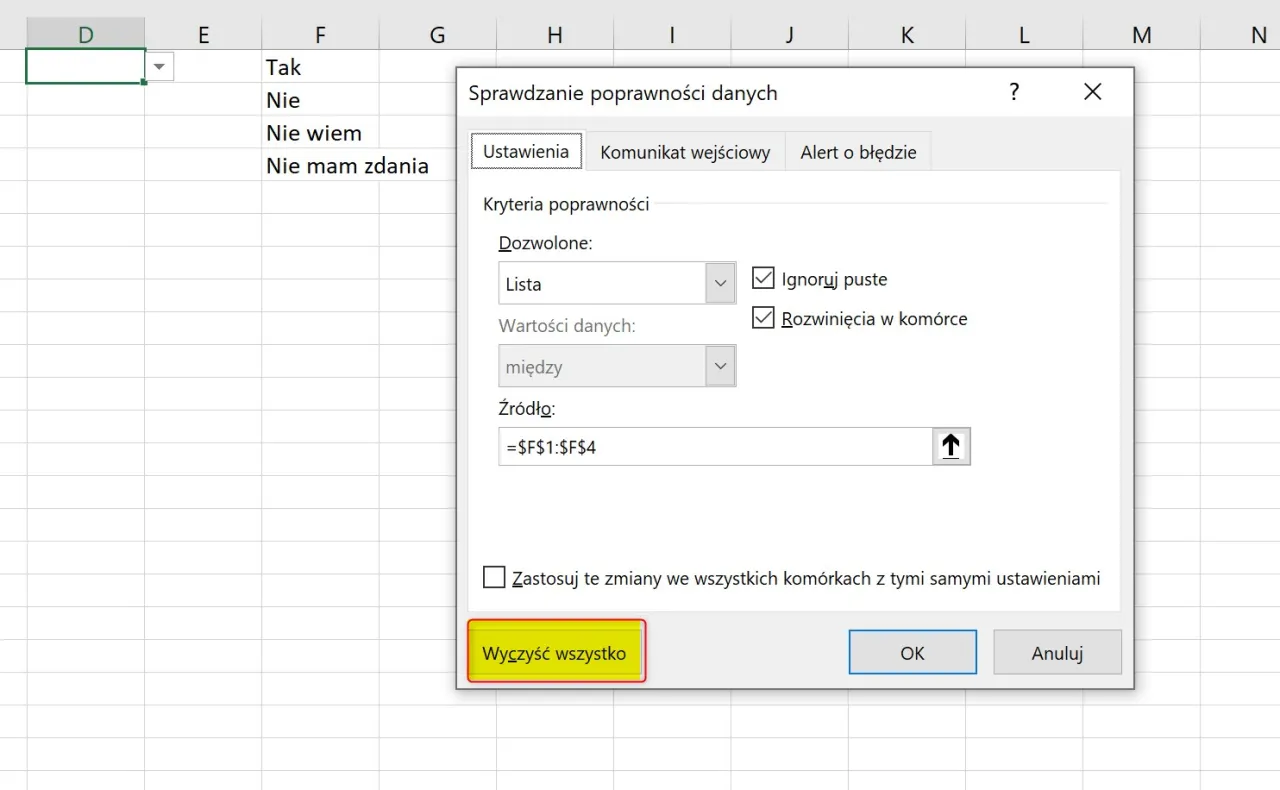Select cell containing Nie mam zdania

tap(346, 166)
